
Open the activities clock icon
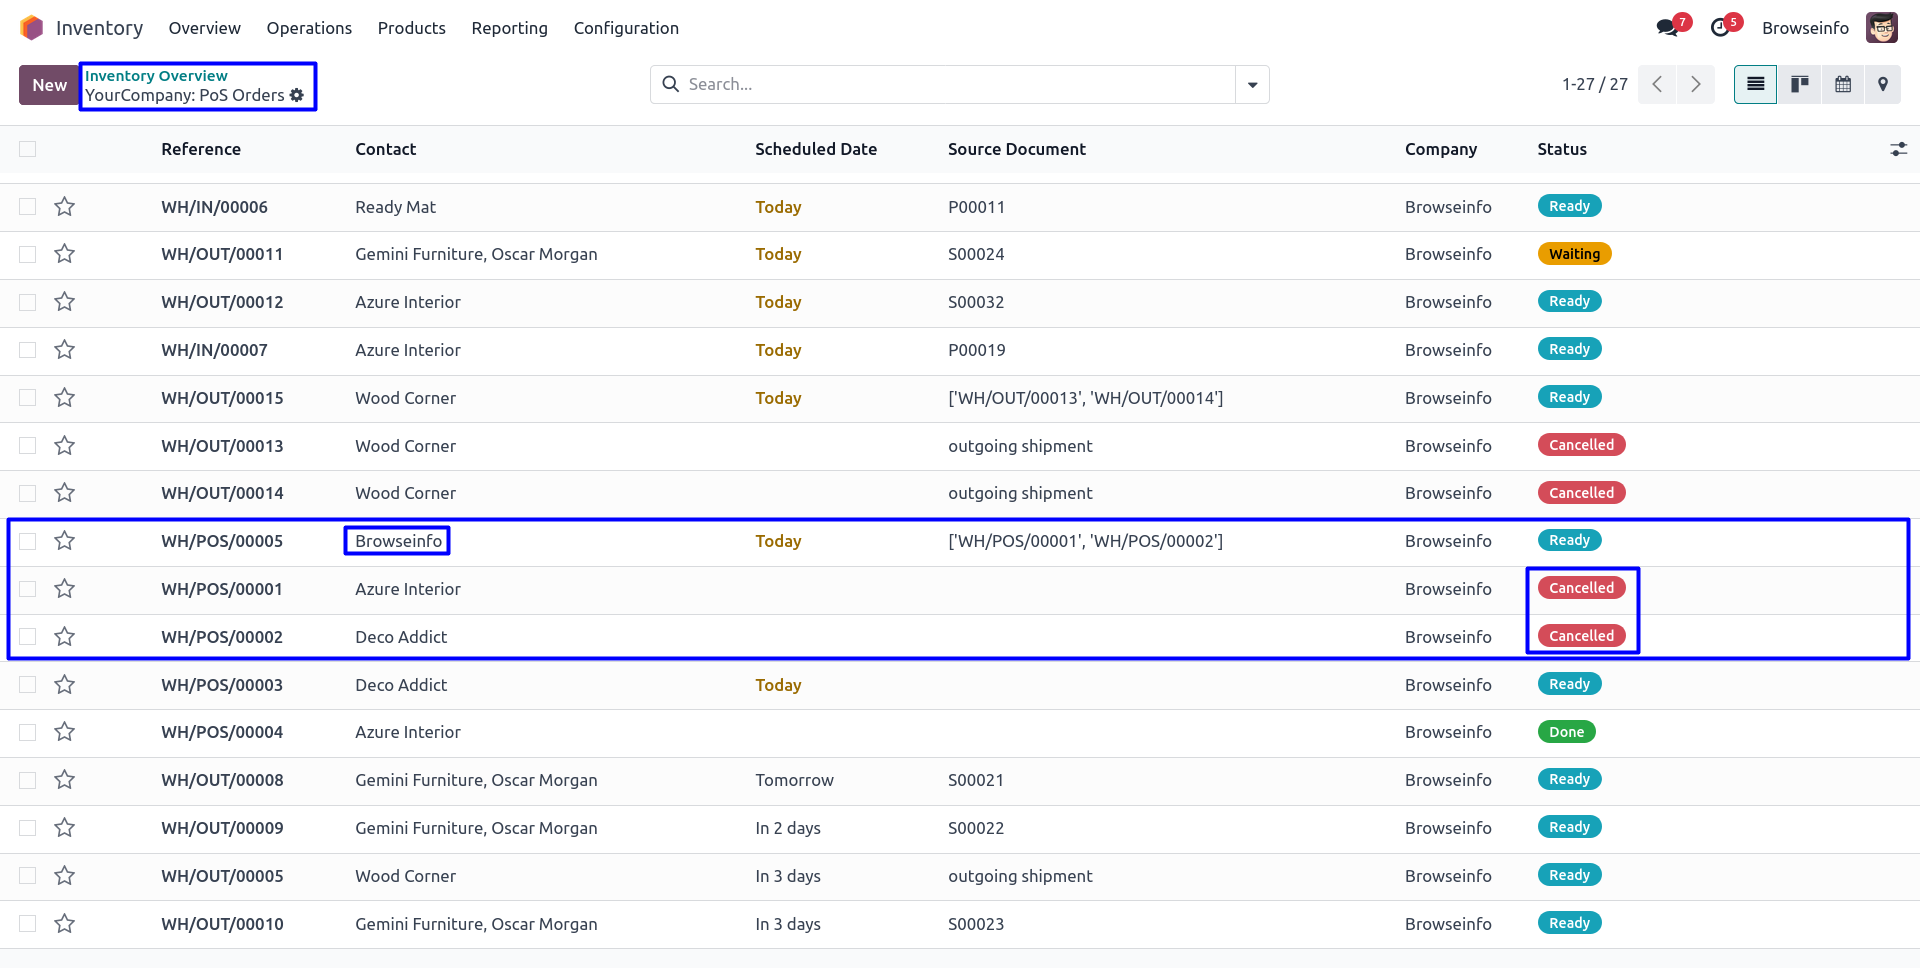coord(1720,28)
